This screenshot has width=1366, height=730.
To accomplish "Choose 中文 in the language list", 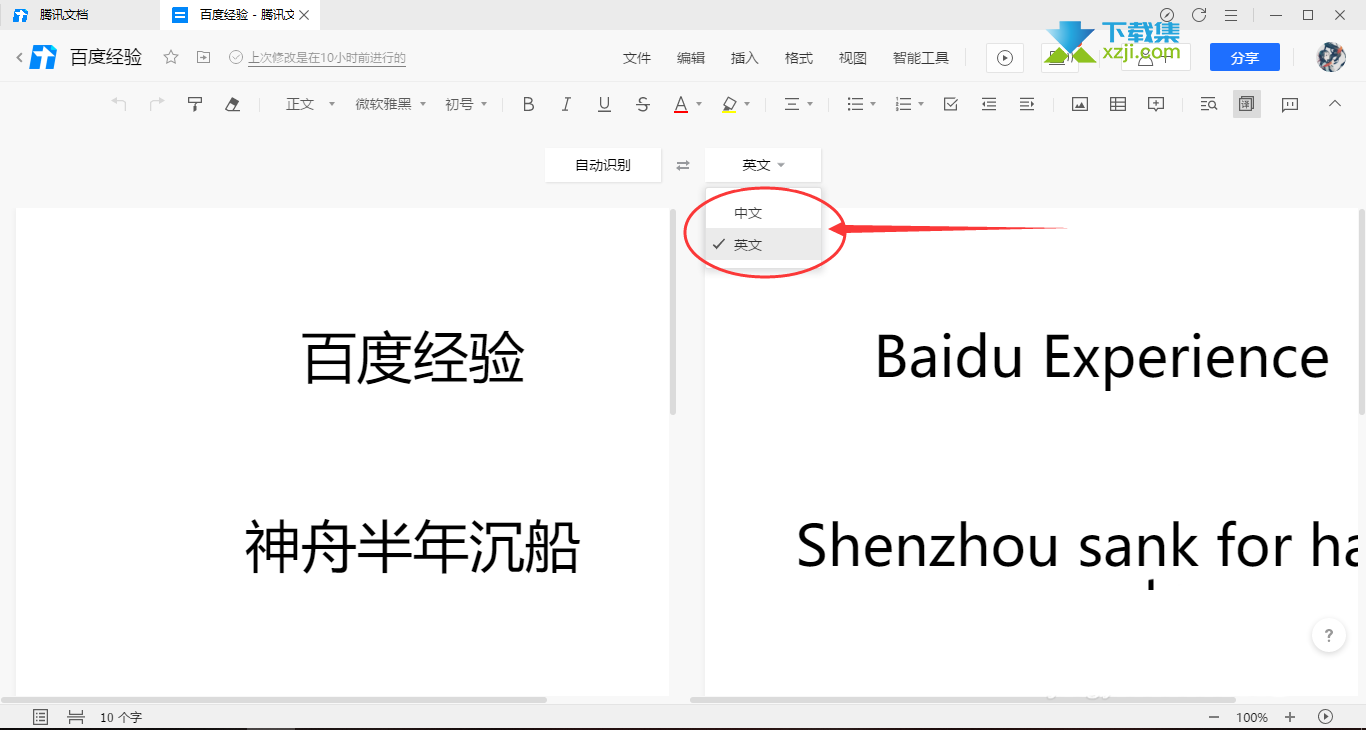I will click(763, 213).
